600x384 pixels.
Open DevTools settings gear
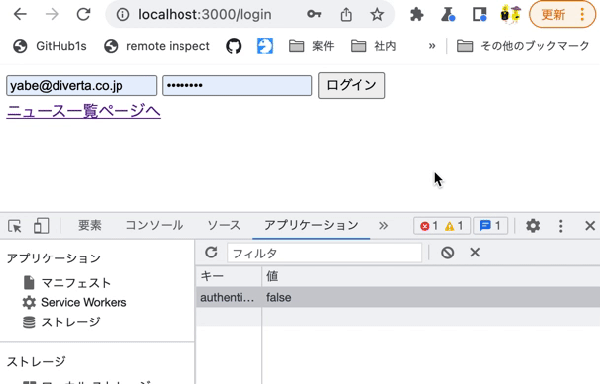pyautogui.click(x=533, y=226)
